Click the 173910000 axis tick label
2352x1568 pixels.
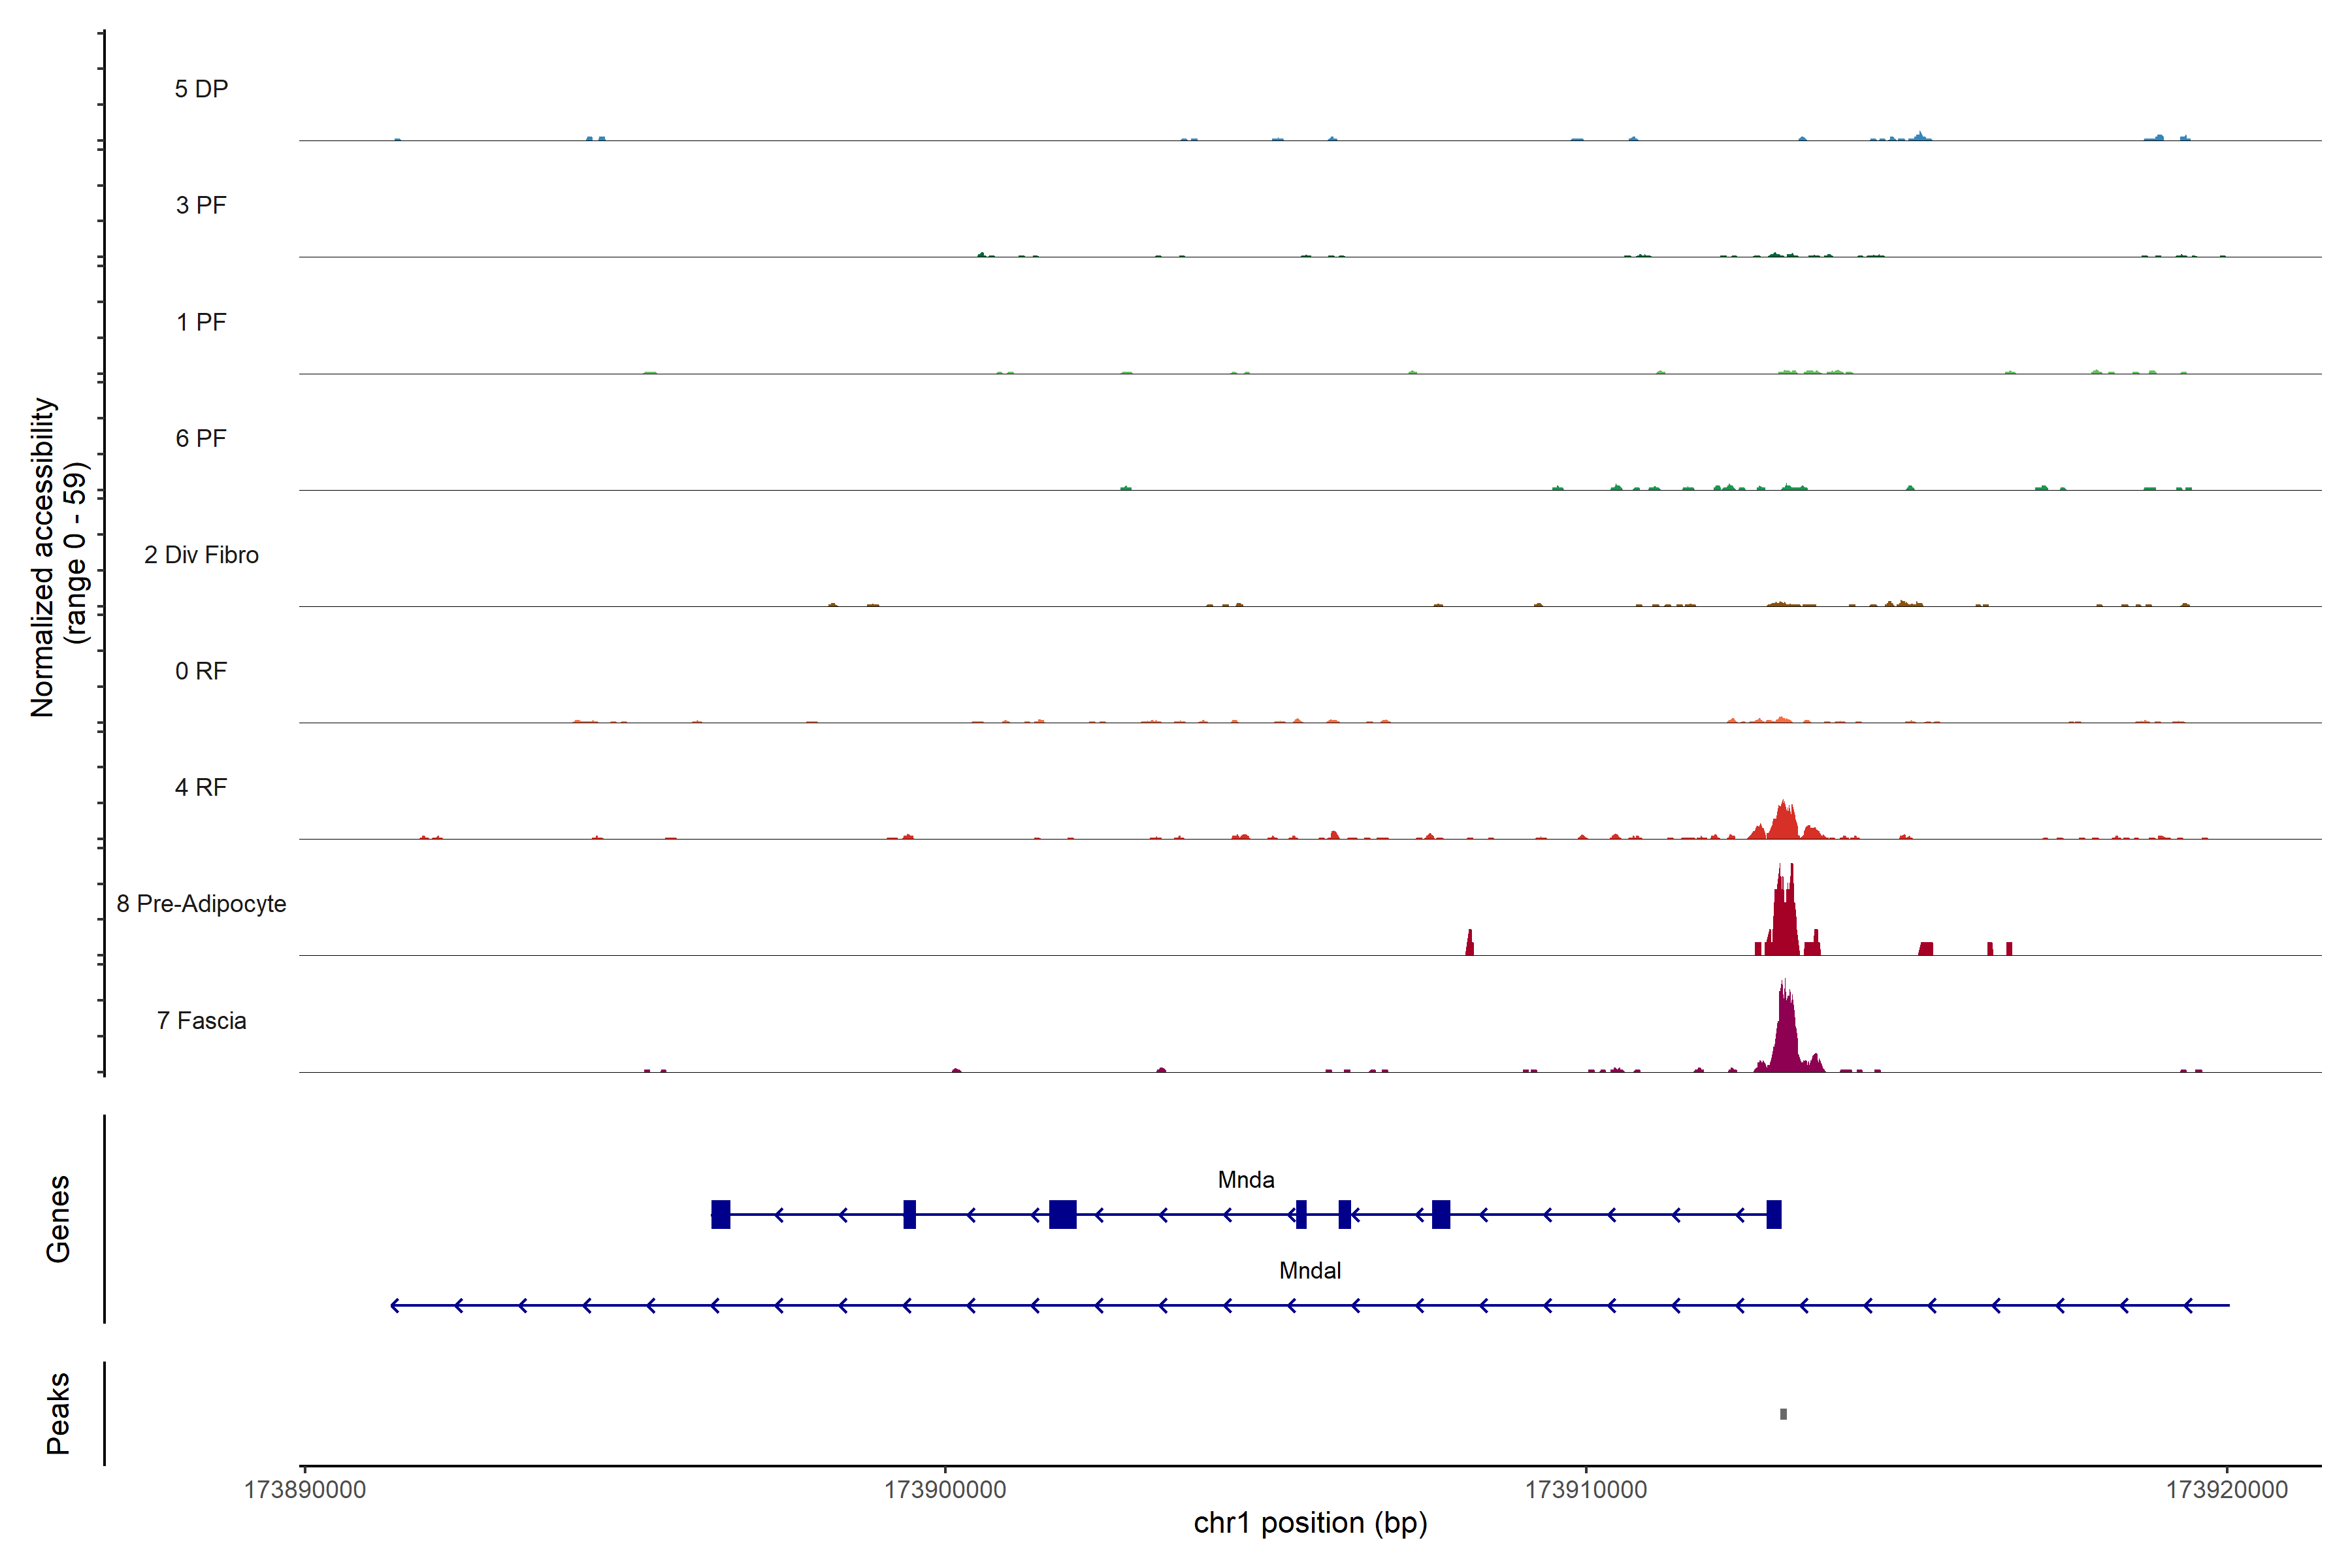pos(1586,1490)
